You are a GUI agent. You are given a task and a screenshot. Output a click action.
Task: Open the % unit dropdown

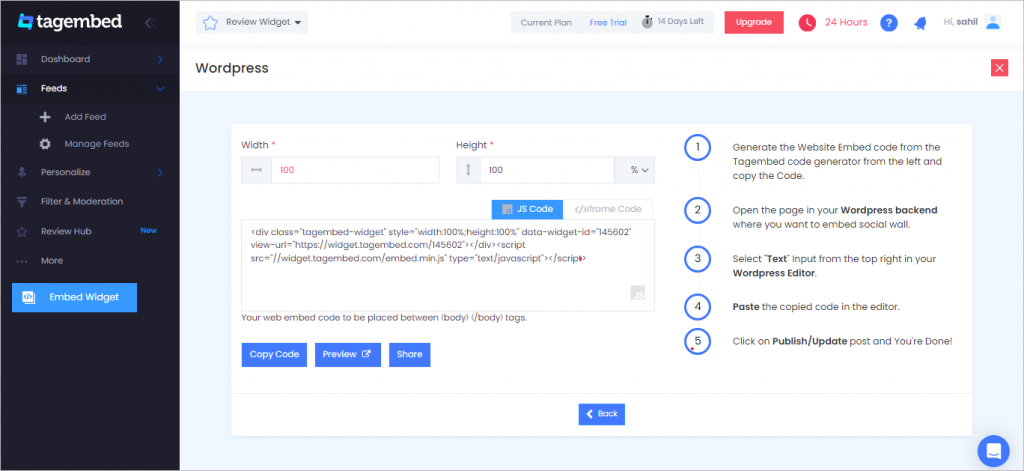(x=634, y=170)
